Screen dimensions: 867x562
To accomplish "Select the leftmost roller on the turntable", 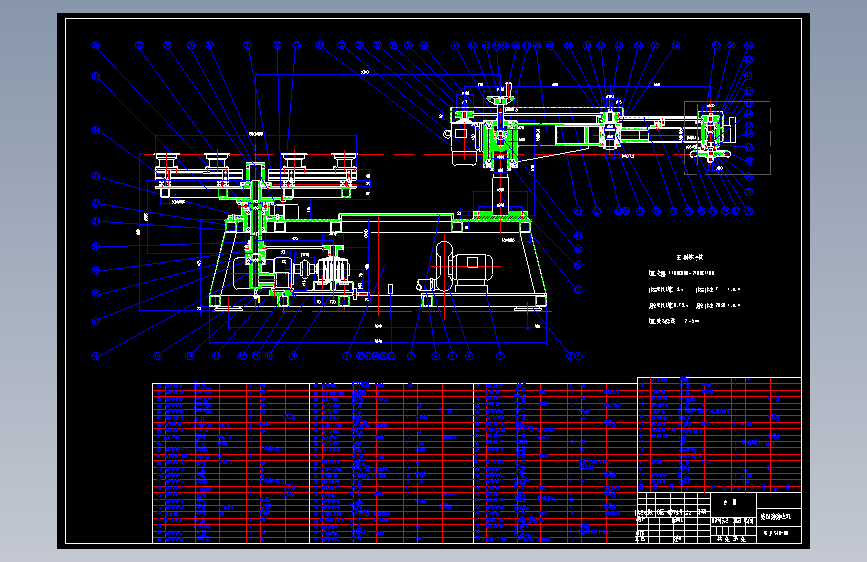I will 167,160.
